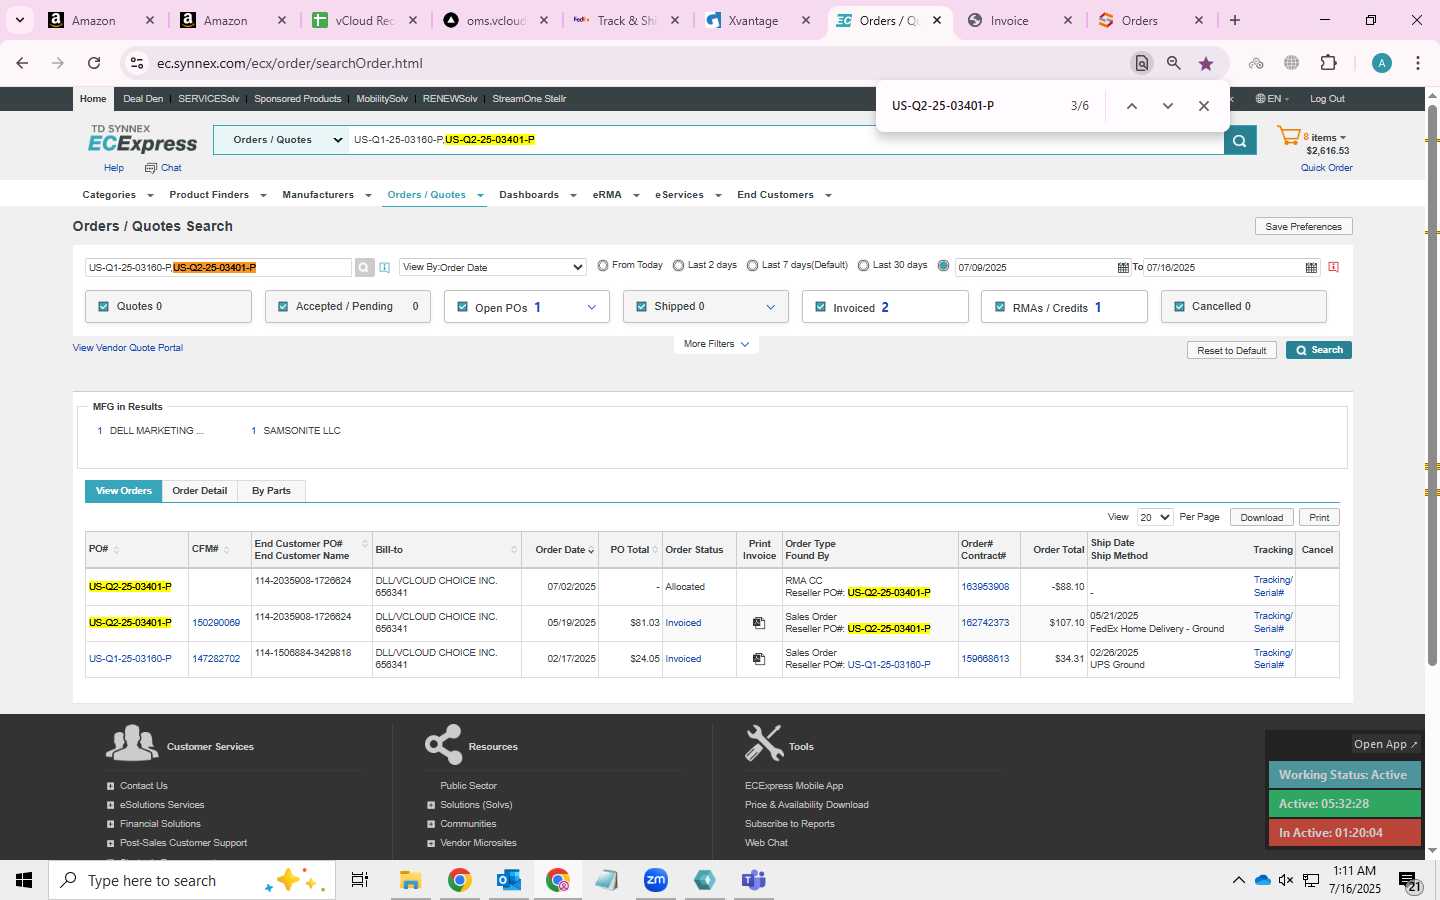Download the results

[1261, 517]
